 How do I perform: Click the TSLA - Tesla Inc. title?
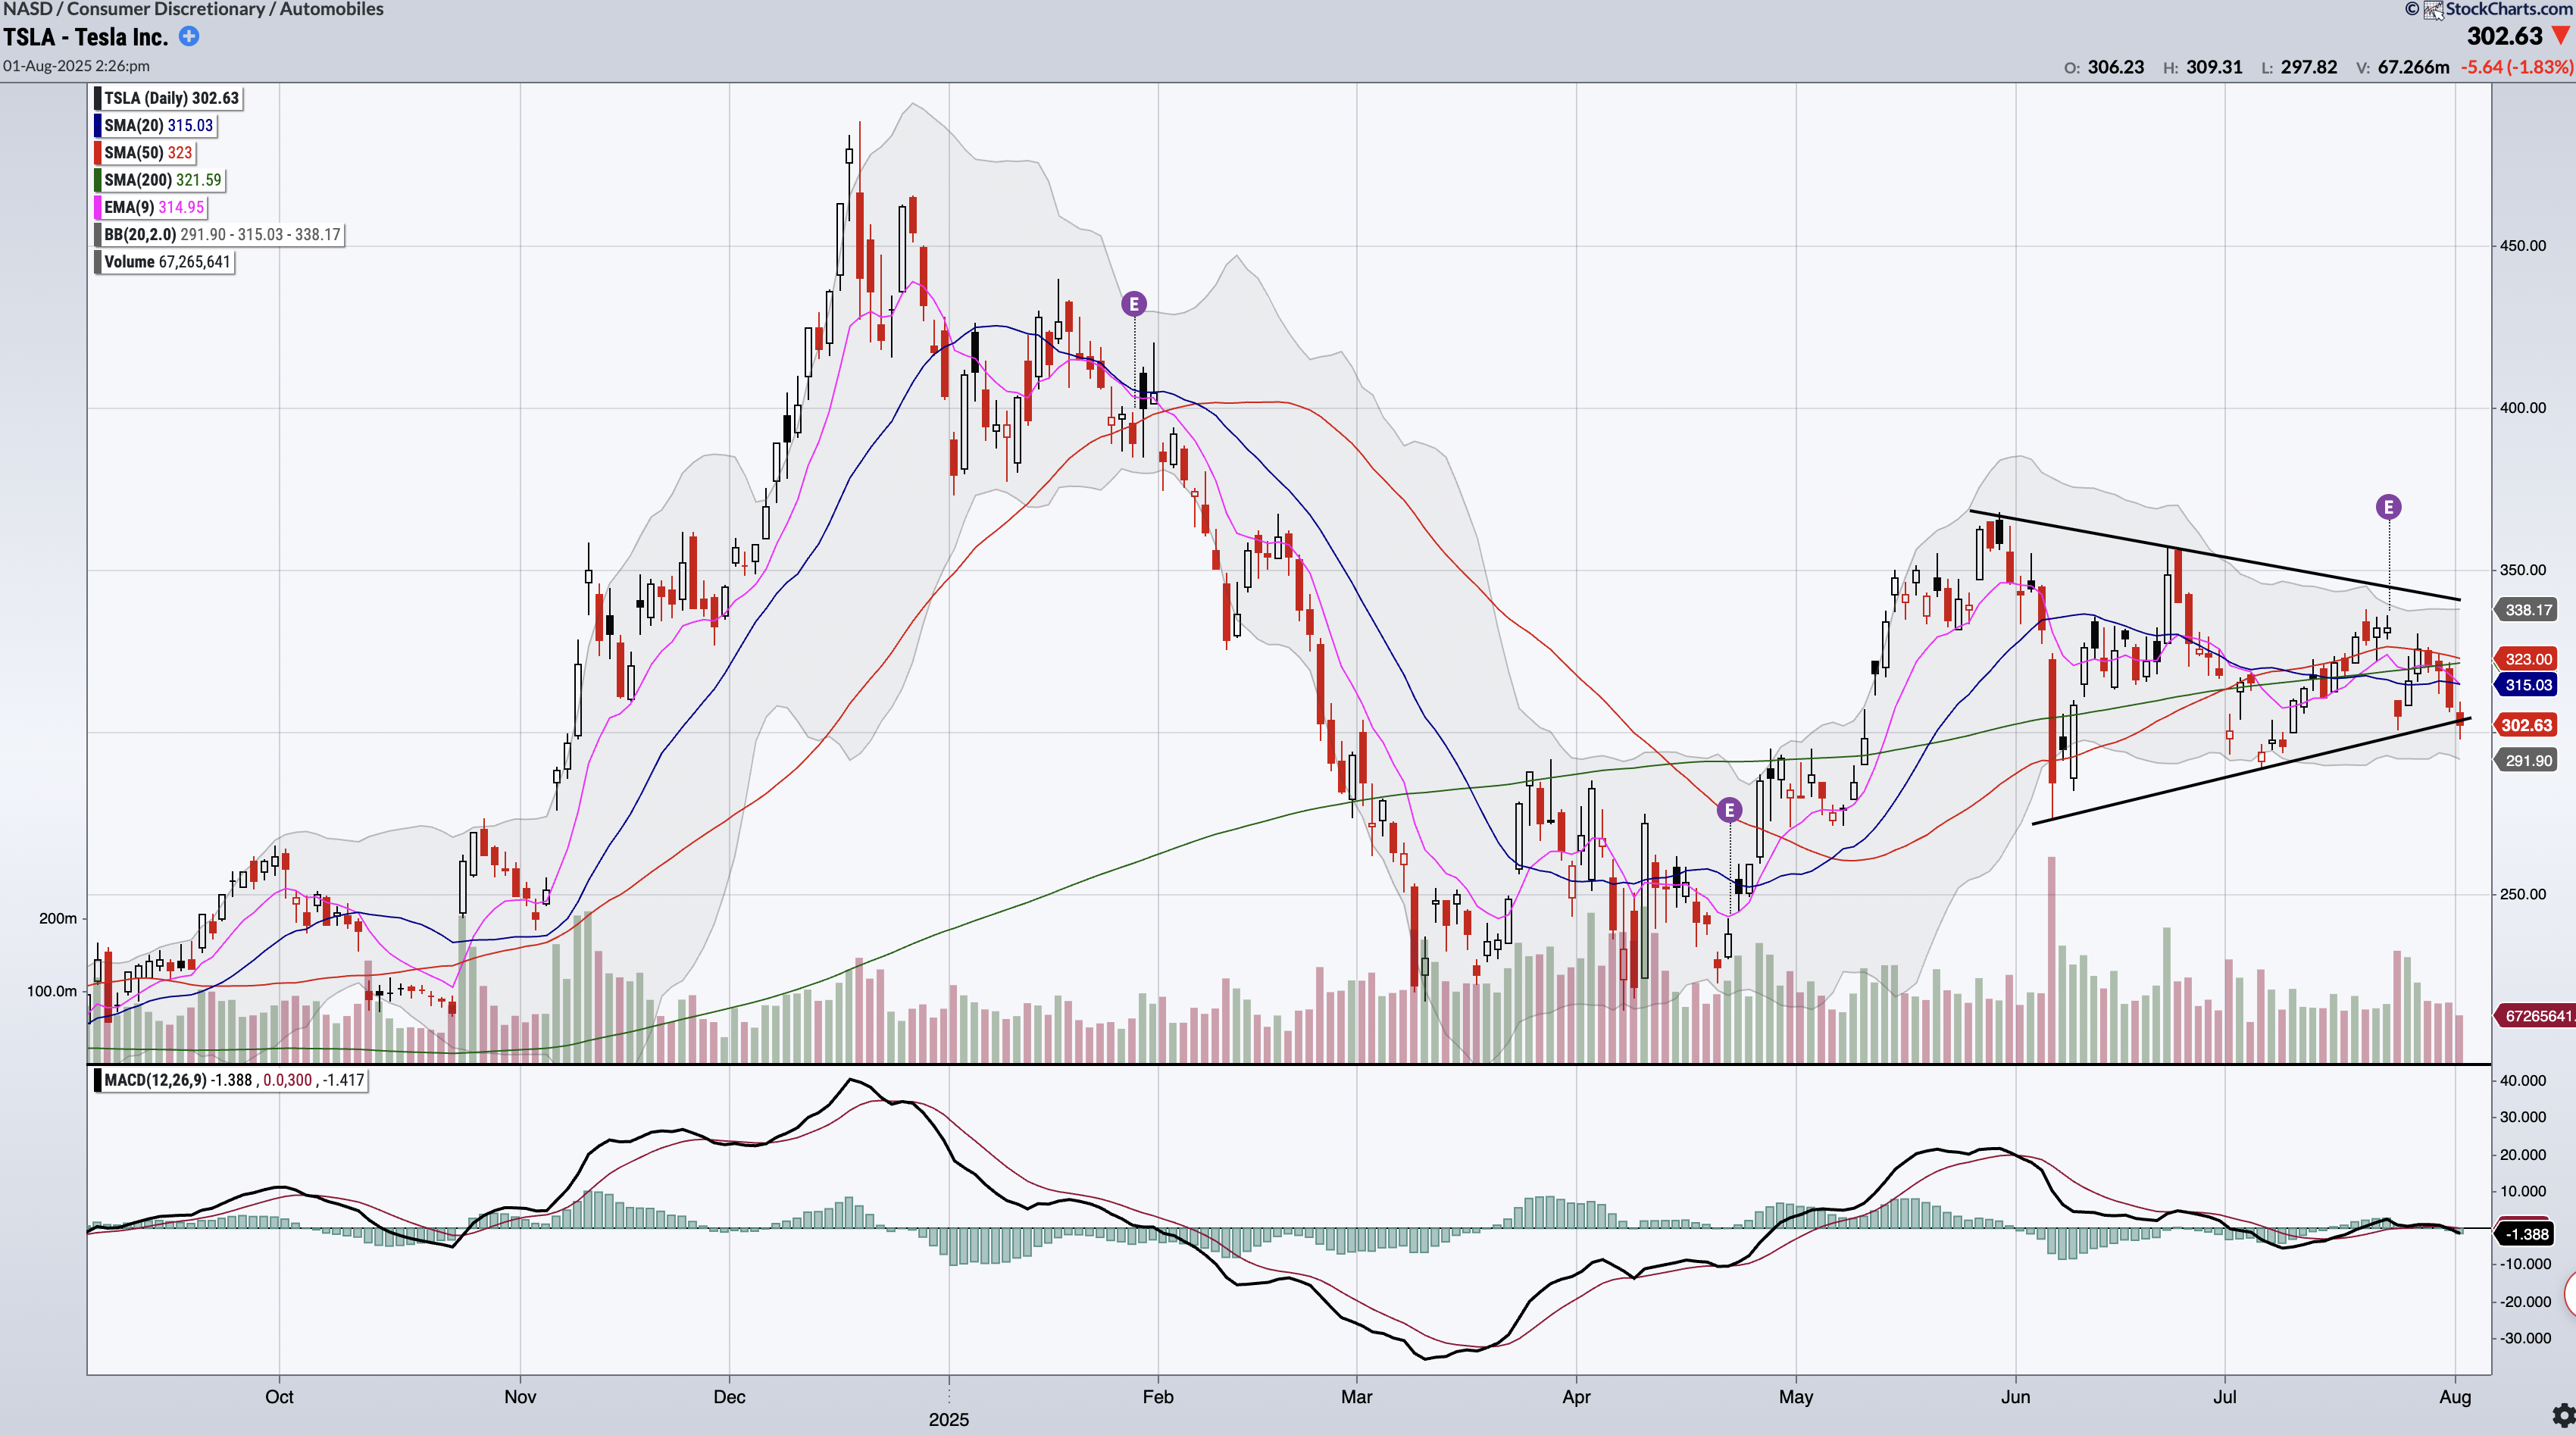pos(85,37)
